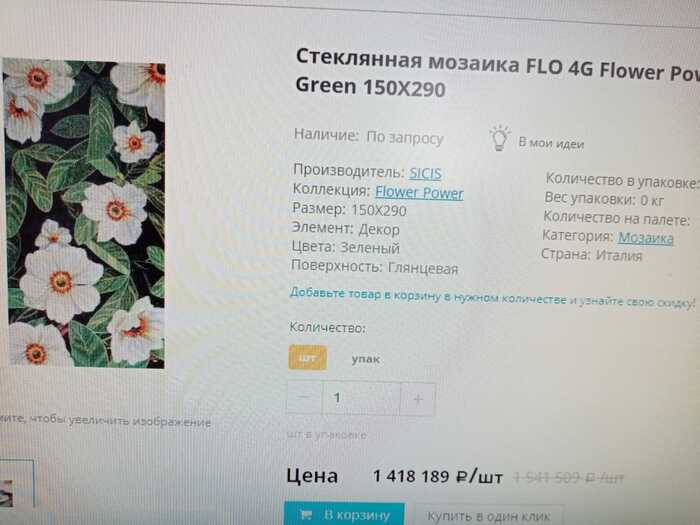Decrease quantity with the minus button
Viewport: 700px width, 525px height.
click(x=304, y=397)
